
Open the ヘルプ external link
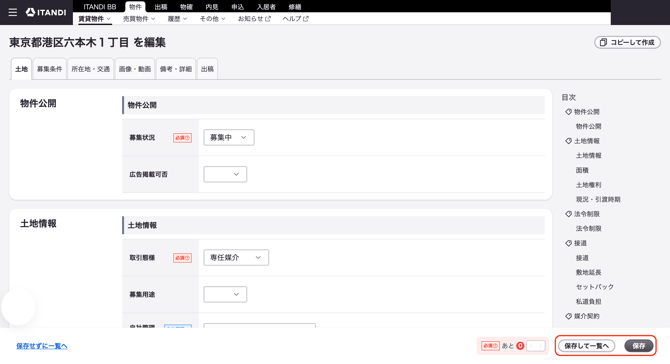coord(296,19)
